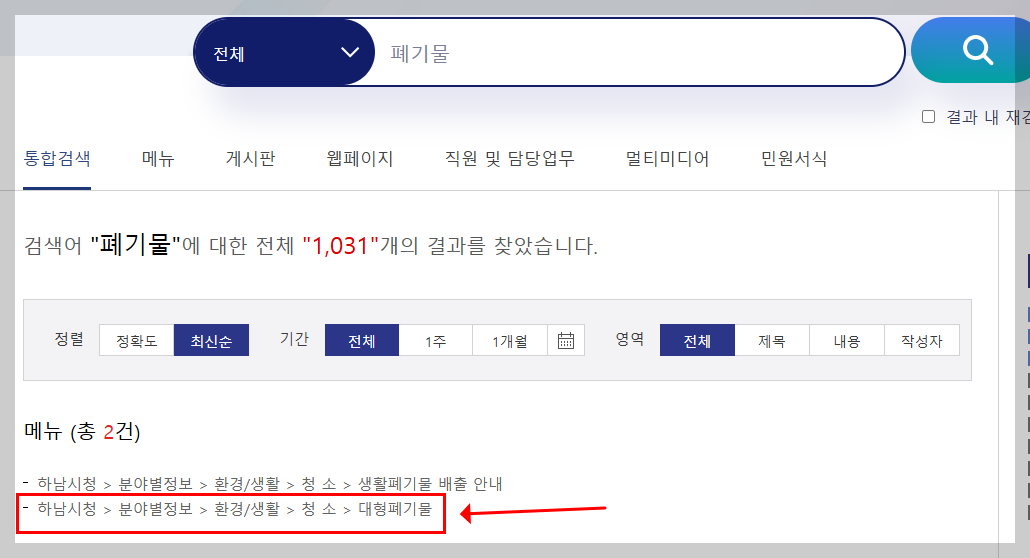The image size is (1030, 558).
Task: Set 기간 filter to 전체
Action: point(362,340)
